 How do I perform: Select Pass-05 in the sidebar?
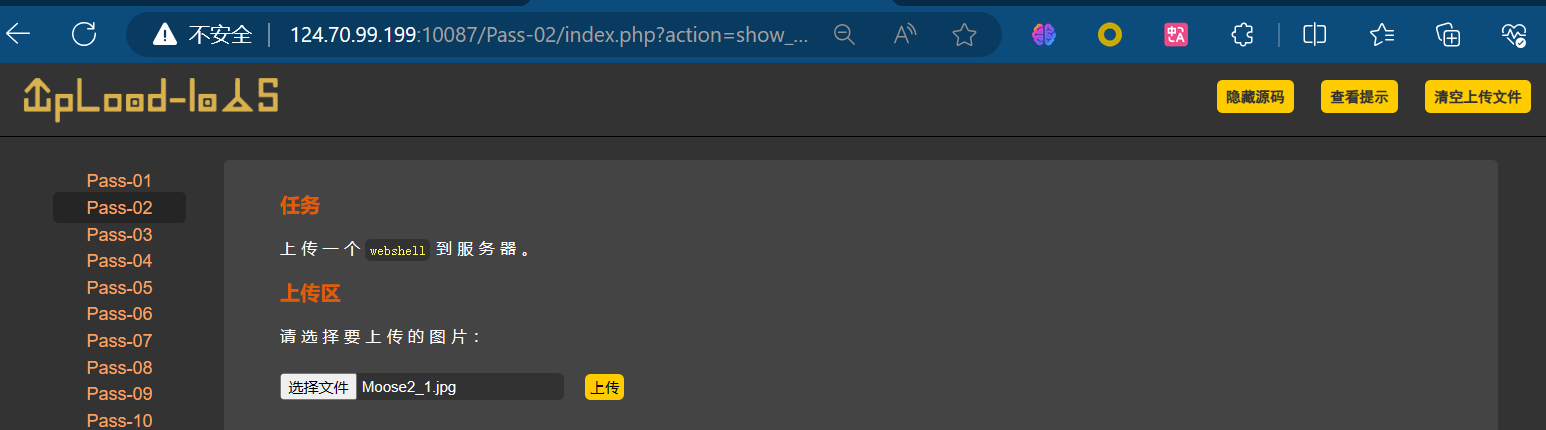(119, 288)
